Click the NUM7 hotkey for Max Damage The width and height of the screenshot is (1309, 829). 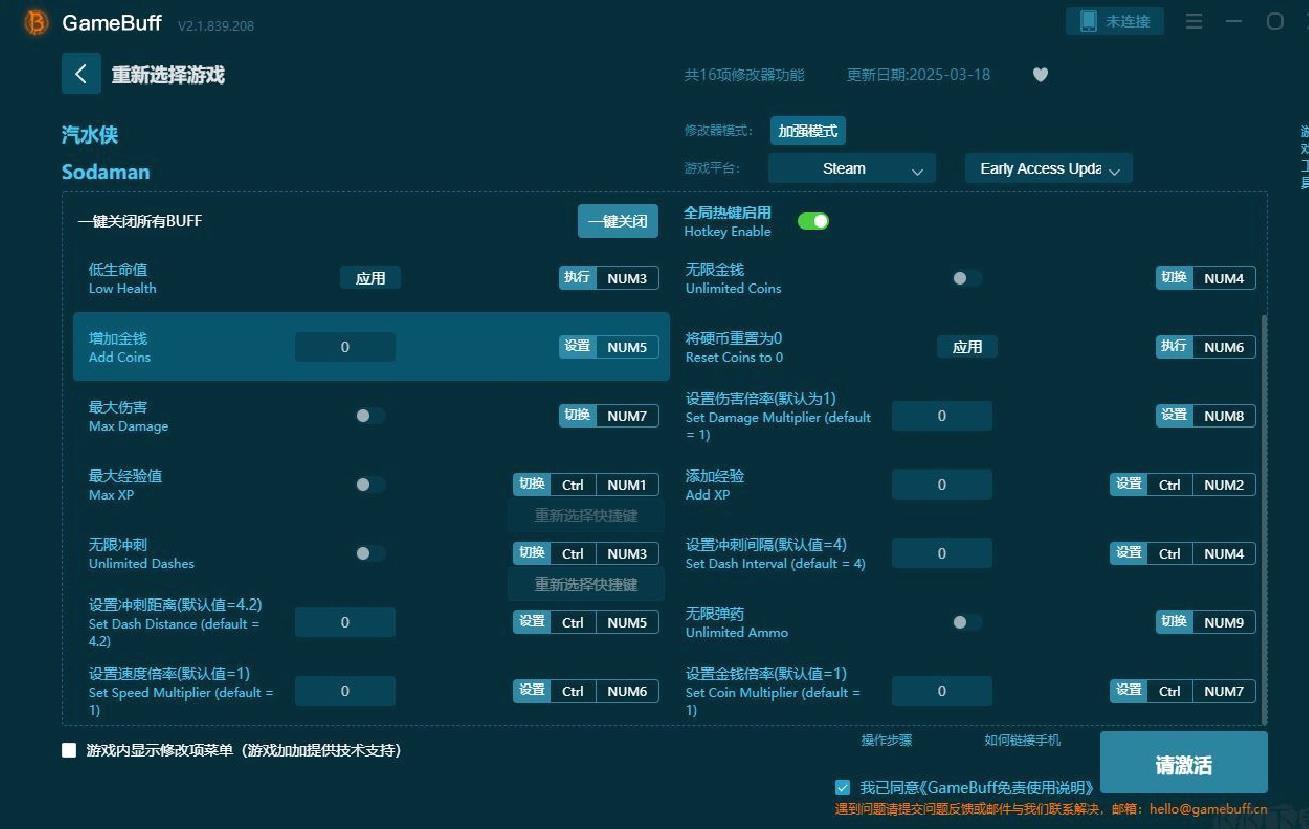[x=627, y=416]
